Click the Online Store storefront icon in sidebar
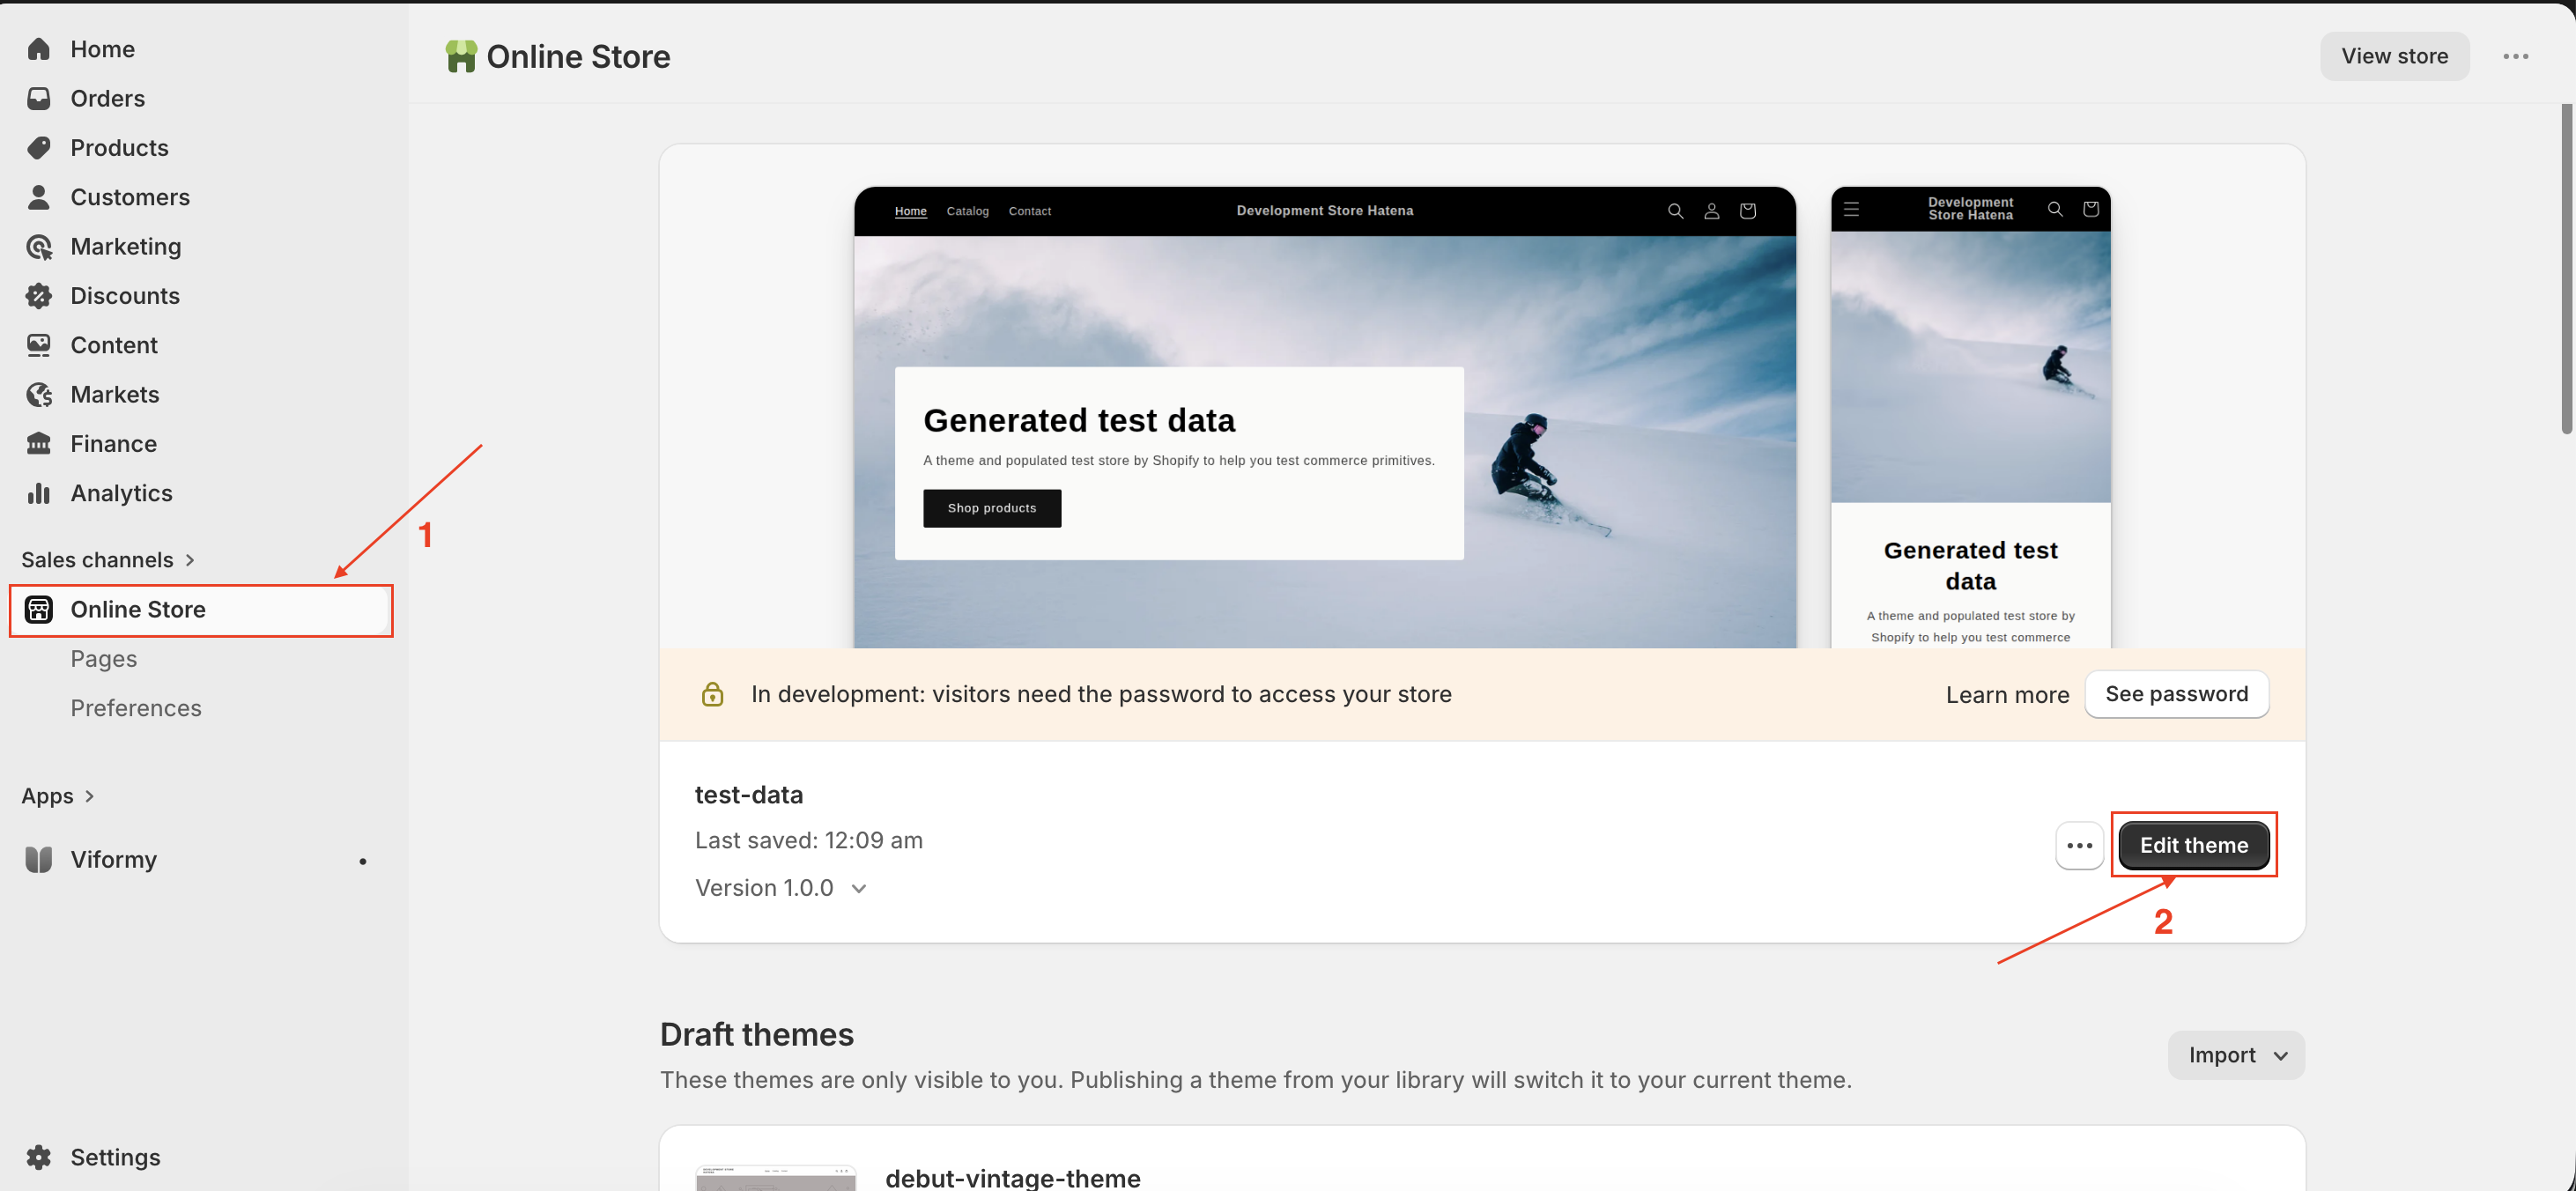This screenshot has height=1191, width=2576. pos(39,609)
